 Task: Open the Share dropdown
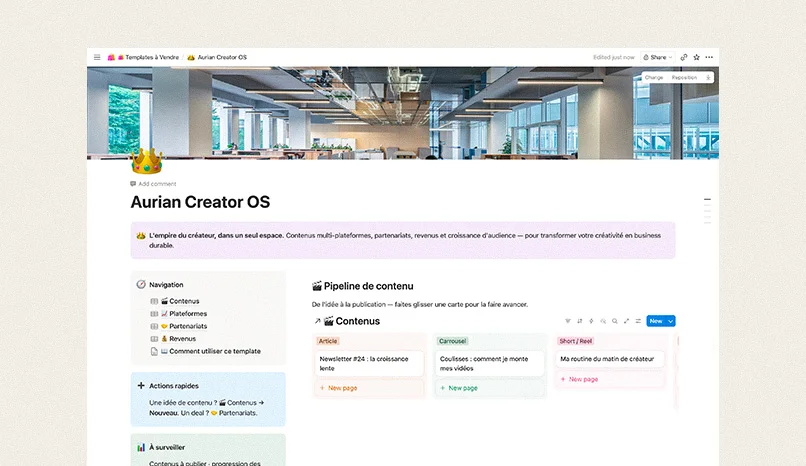657,57
